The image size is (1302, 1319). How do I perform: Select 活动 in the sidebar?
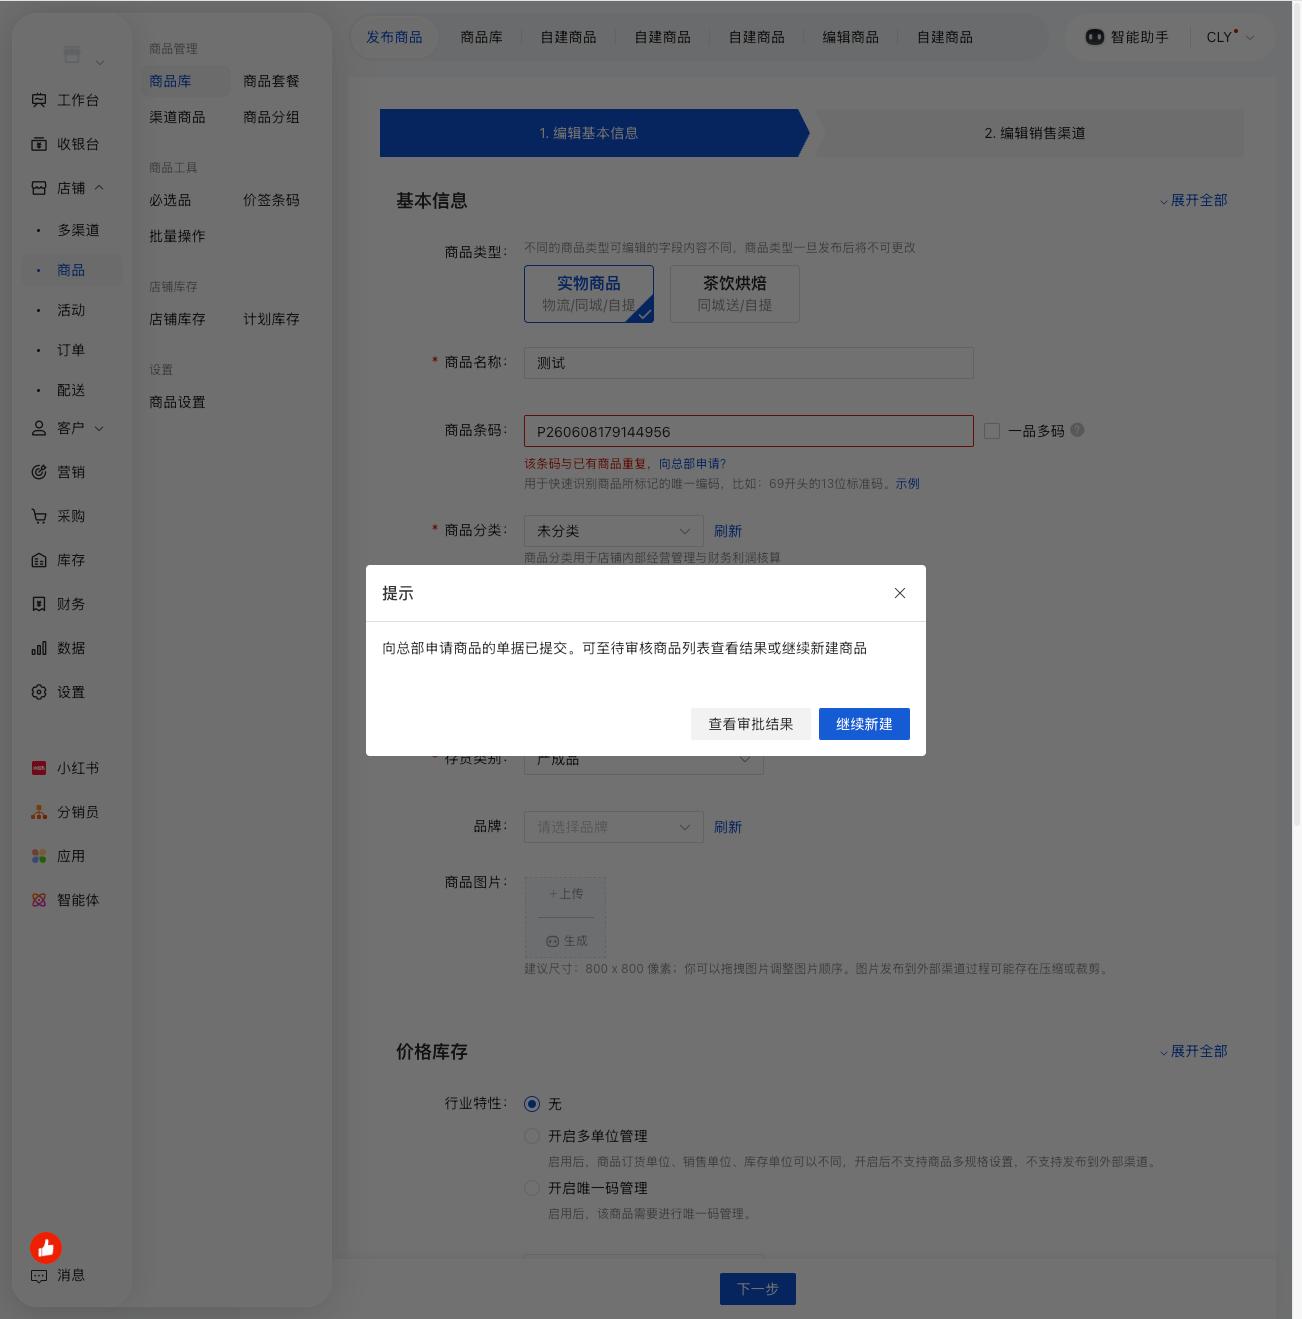pyautogui.click(x=71, y=310)
